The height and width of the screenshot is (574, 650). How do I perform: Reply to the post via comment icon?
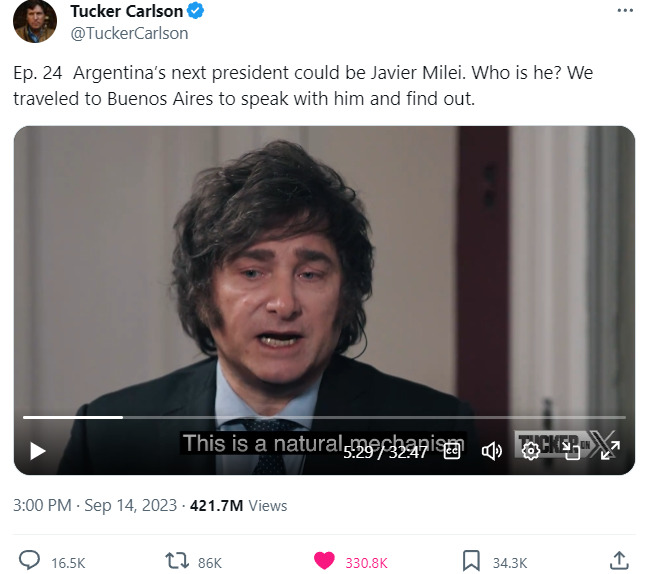pos(31,561)
